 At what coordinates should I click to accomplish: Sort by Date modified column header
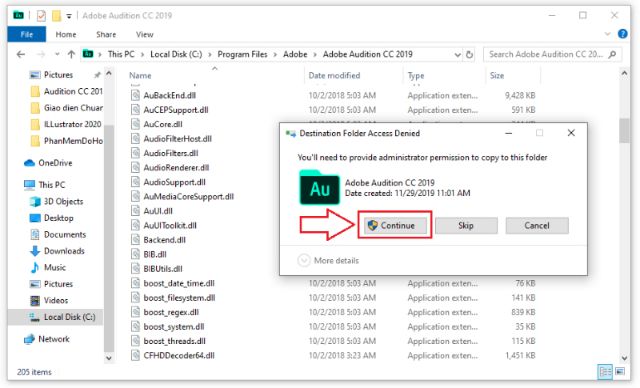click(x=334, y=75)
